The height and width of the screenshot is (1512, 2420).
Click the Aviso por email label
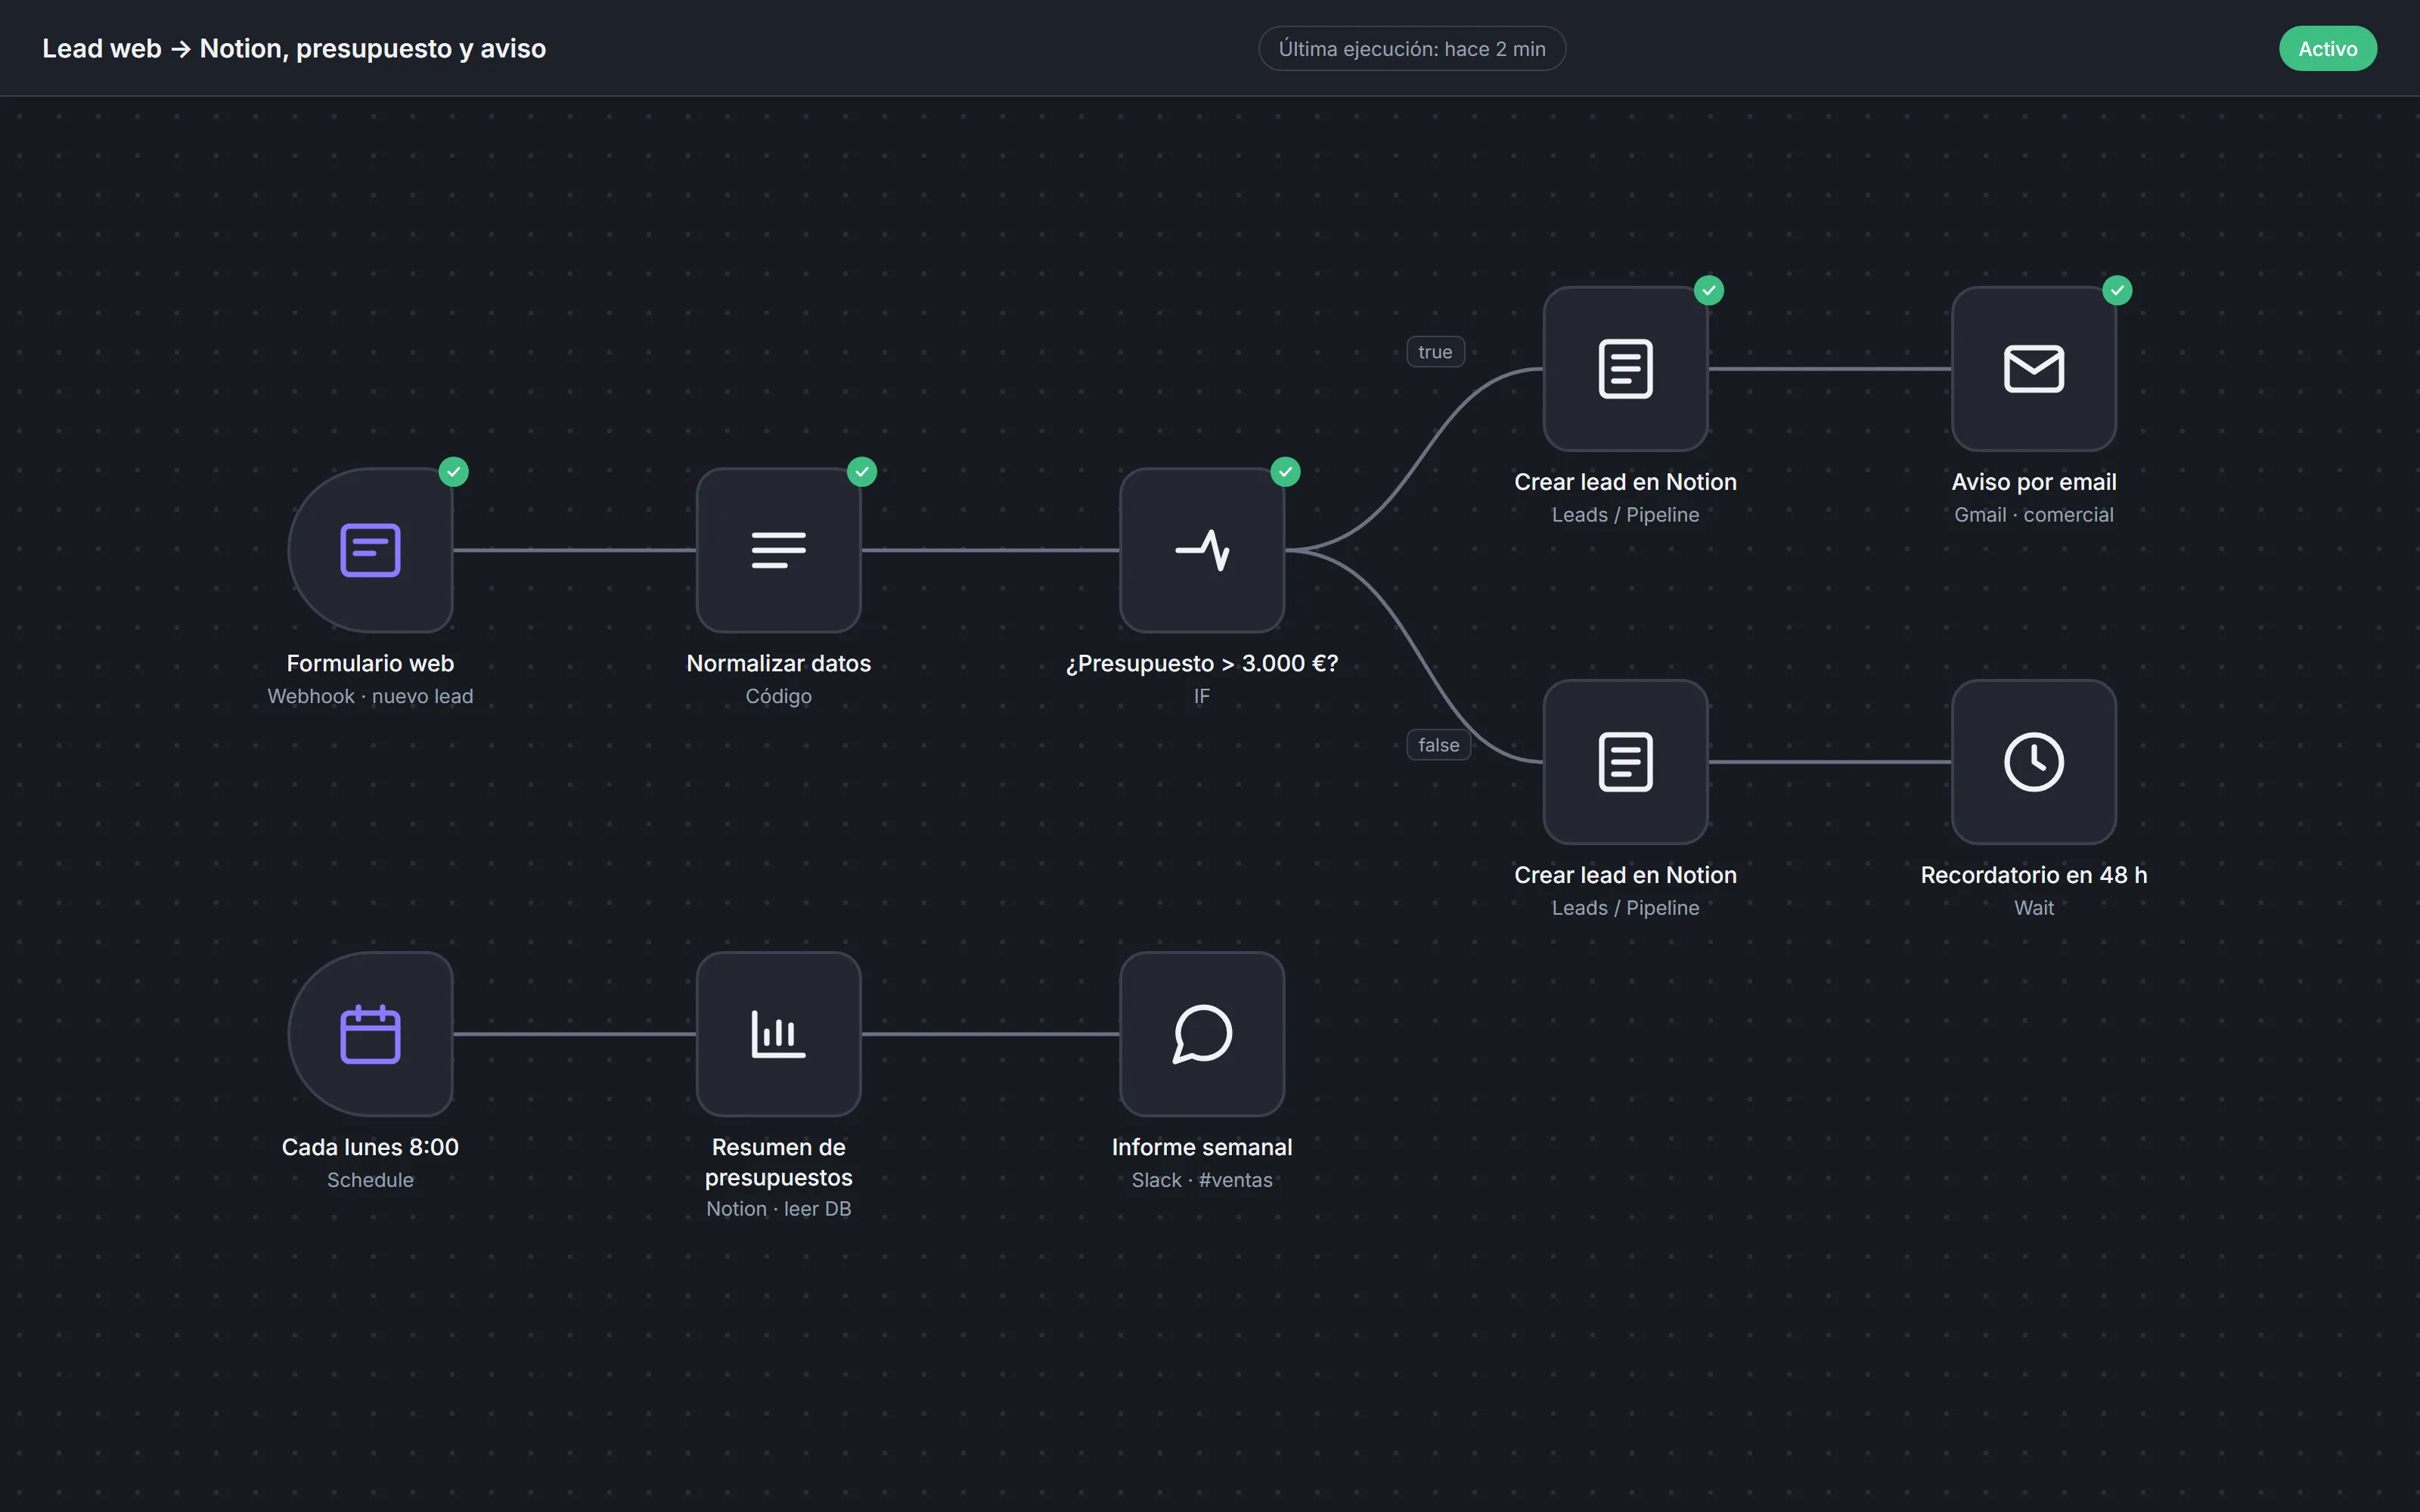pos(2034,482)
